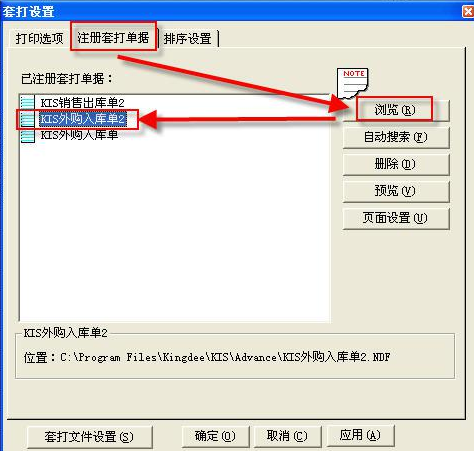
Task: Click the 取消(C) cancel button
Action: click(x=287, y=436)
